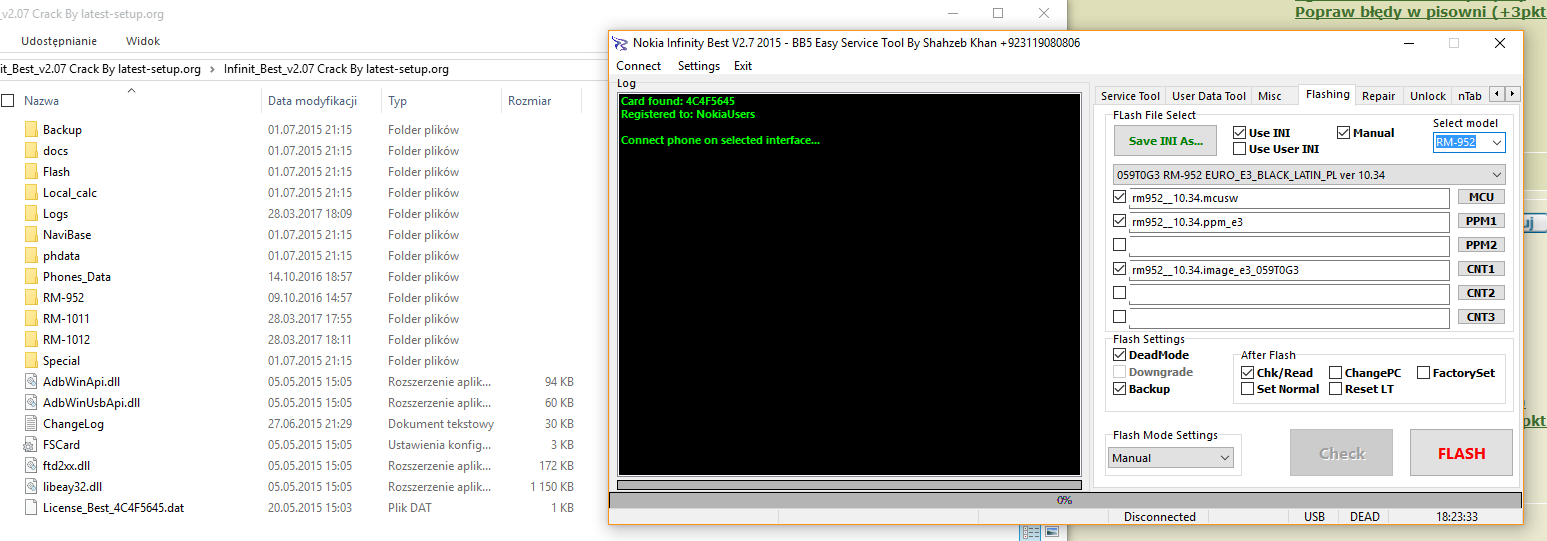
Task: Click the Exit menu item
Action: [743, 66]
